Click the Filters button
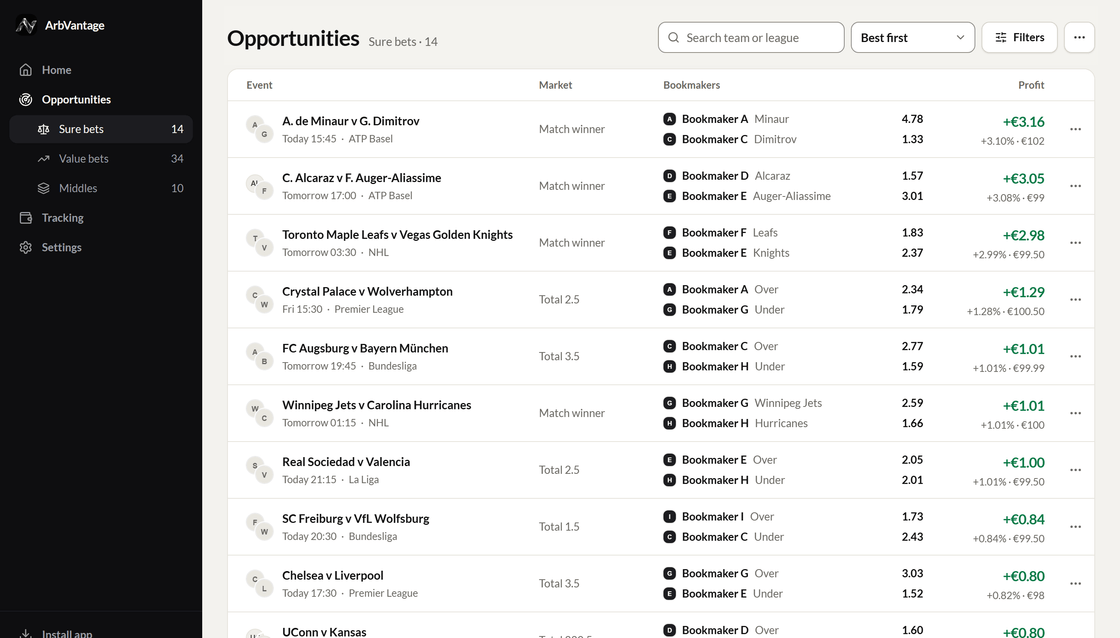 coord(1020,37)
